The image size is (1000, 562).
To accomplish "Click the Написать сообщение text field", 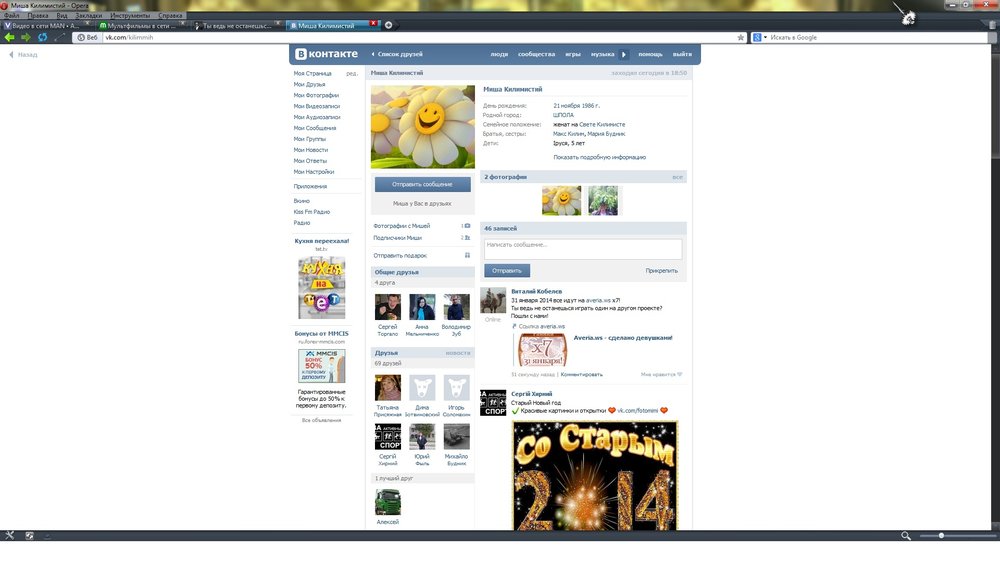I will point(583,248).
